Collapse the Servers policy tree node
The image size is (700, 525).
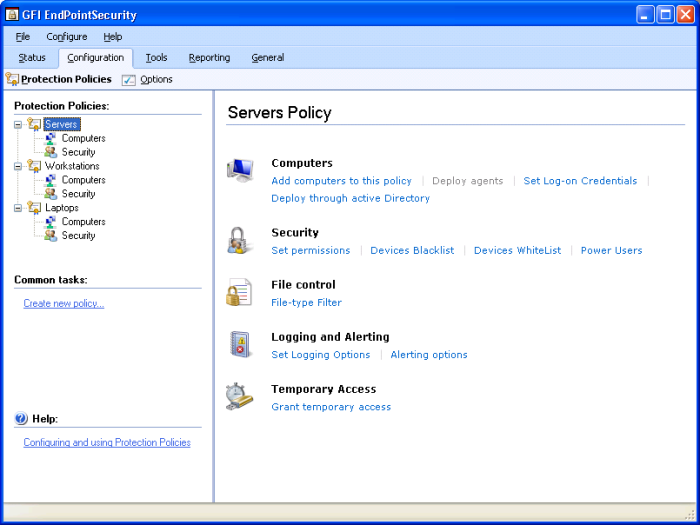click(x=18, y=125)
